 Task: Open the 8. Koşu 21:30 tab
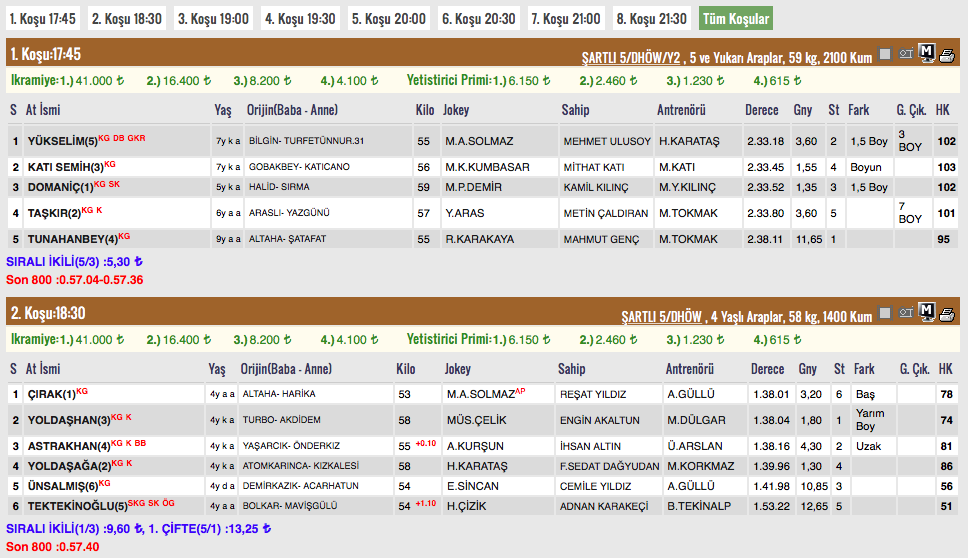tap(651, 19)
